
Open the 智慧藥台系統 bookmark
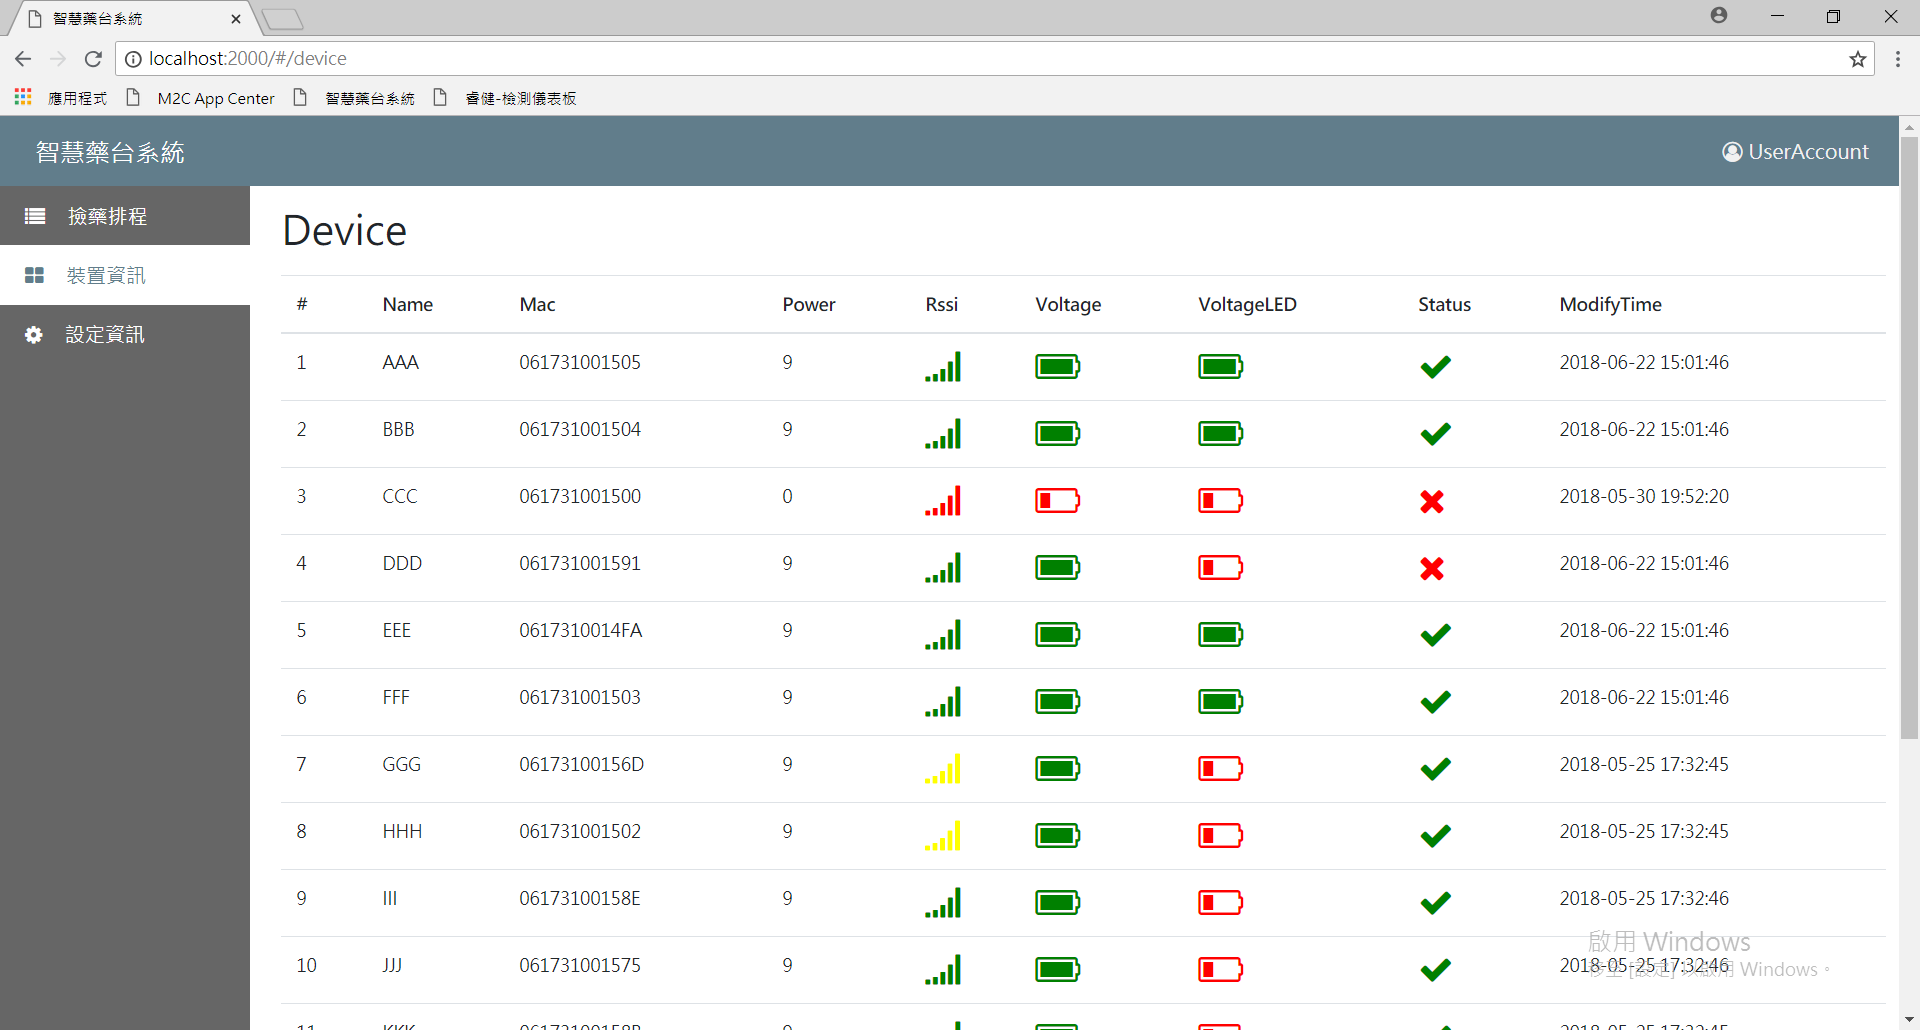(x=355, y=98)
